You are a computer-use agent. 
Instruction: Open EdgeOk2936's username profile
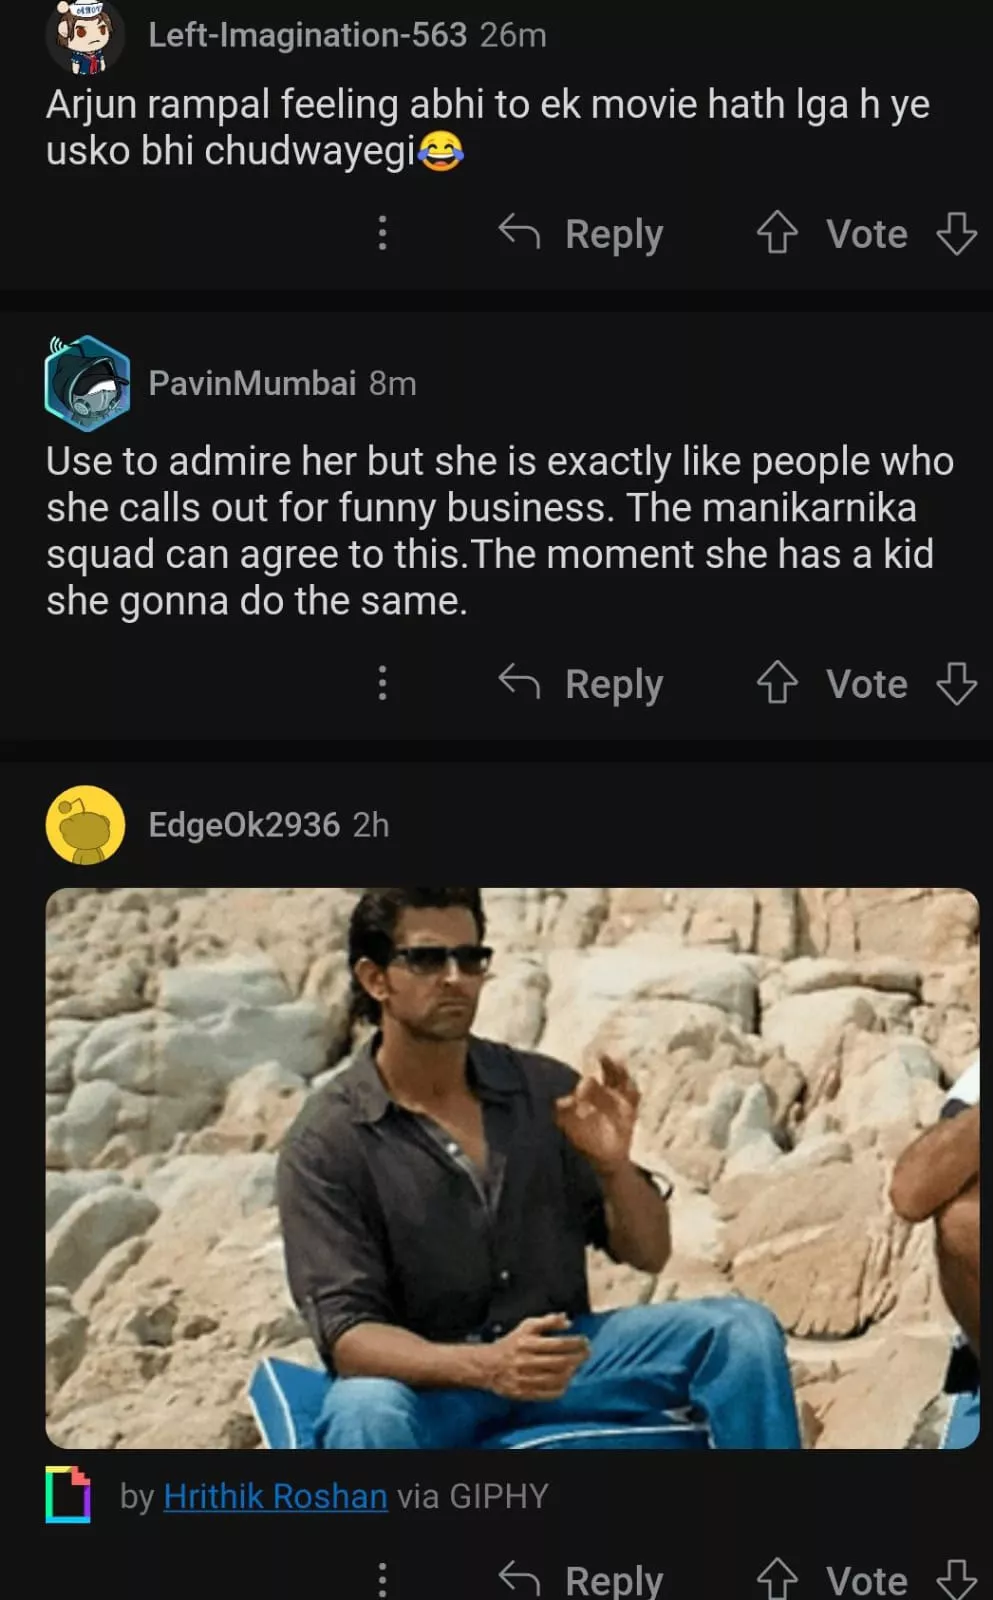tap(244, 825)
